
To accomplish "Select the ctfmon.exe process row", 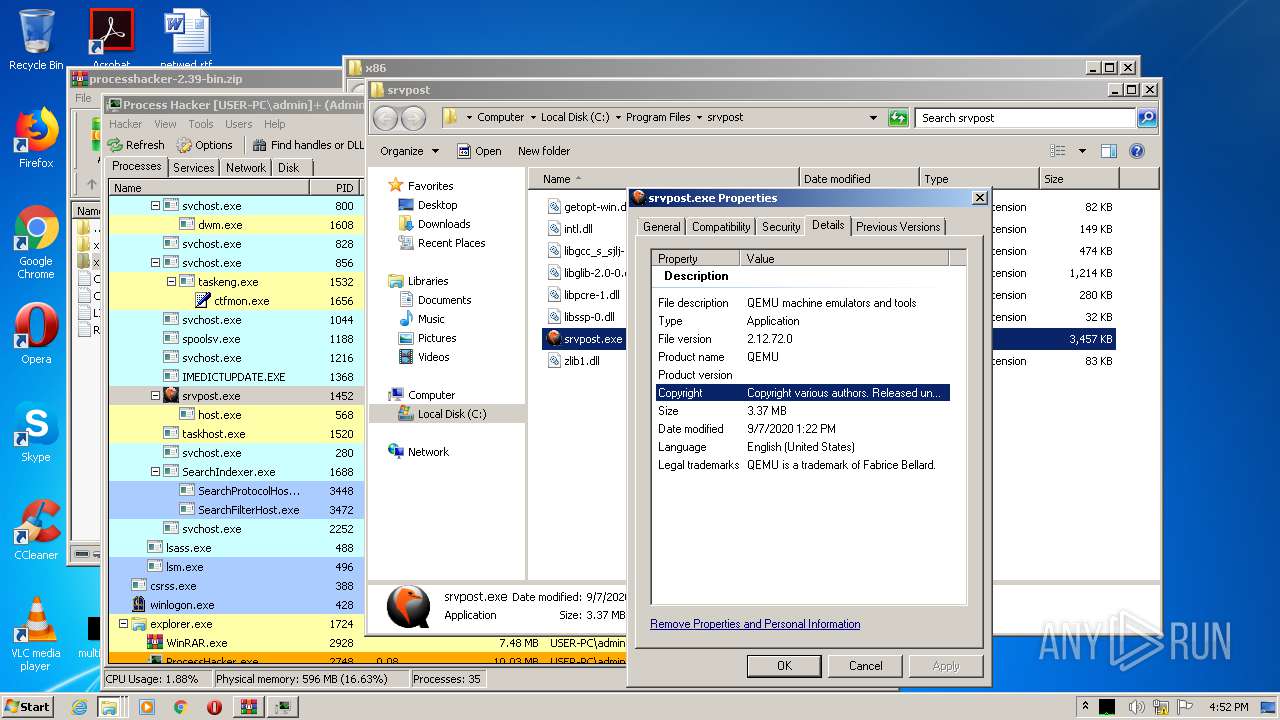I will click(235, 301).
